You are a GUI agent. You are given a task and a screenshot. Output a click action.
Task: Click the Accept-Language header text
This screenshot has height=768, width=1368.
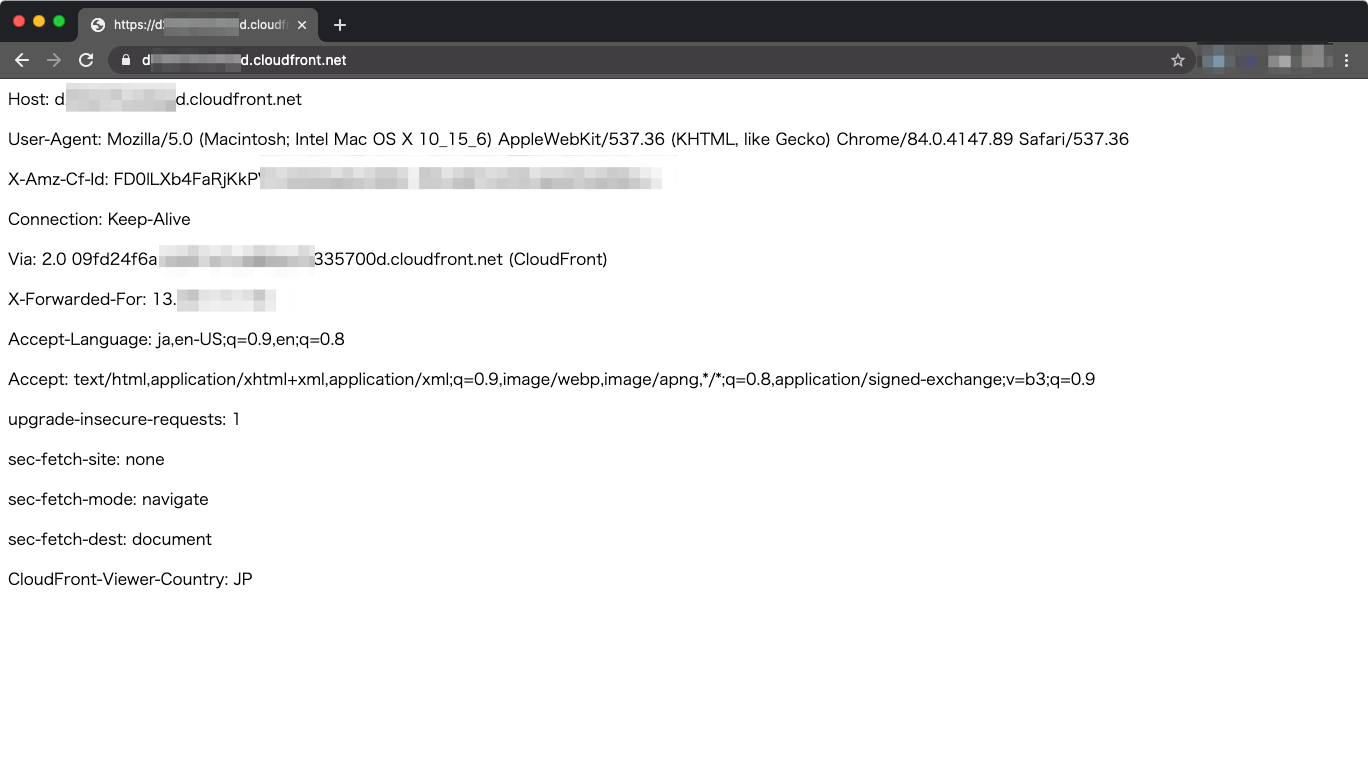(176, 339)
